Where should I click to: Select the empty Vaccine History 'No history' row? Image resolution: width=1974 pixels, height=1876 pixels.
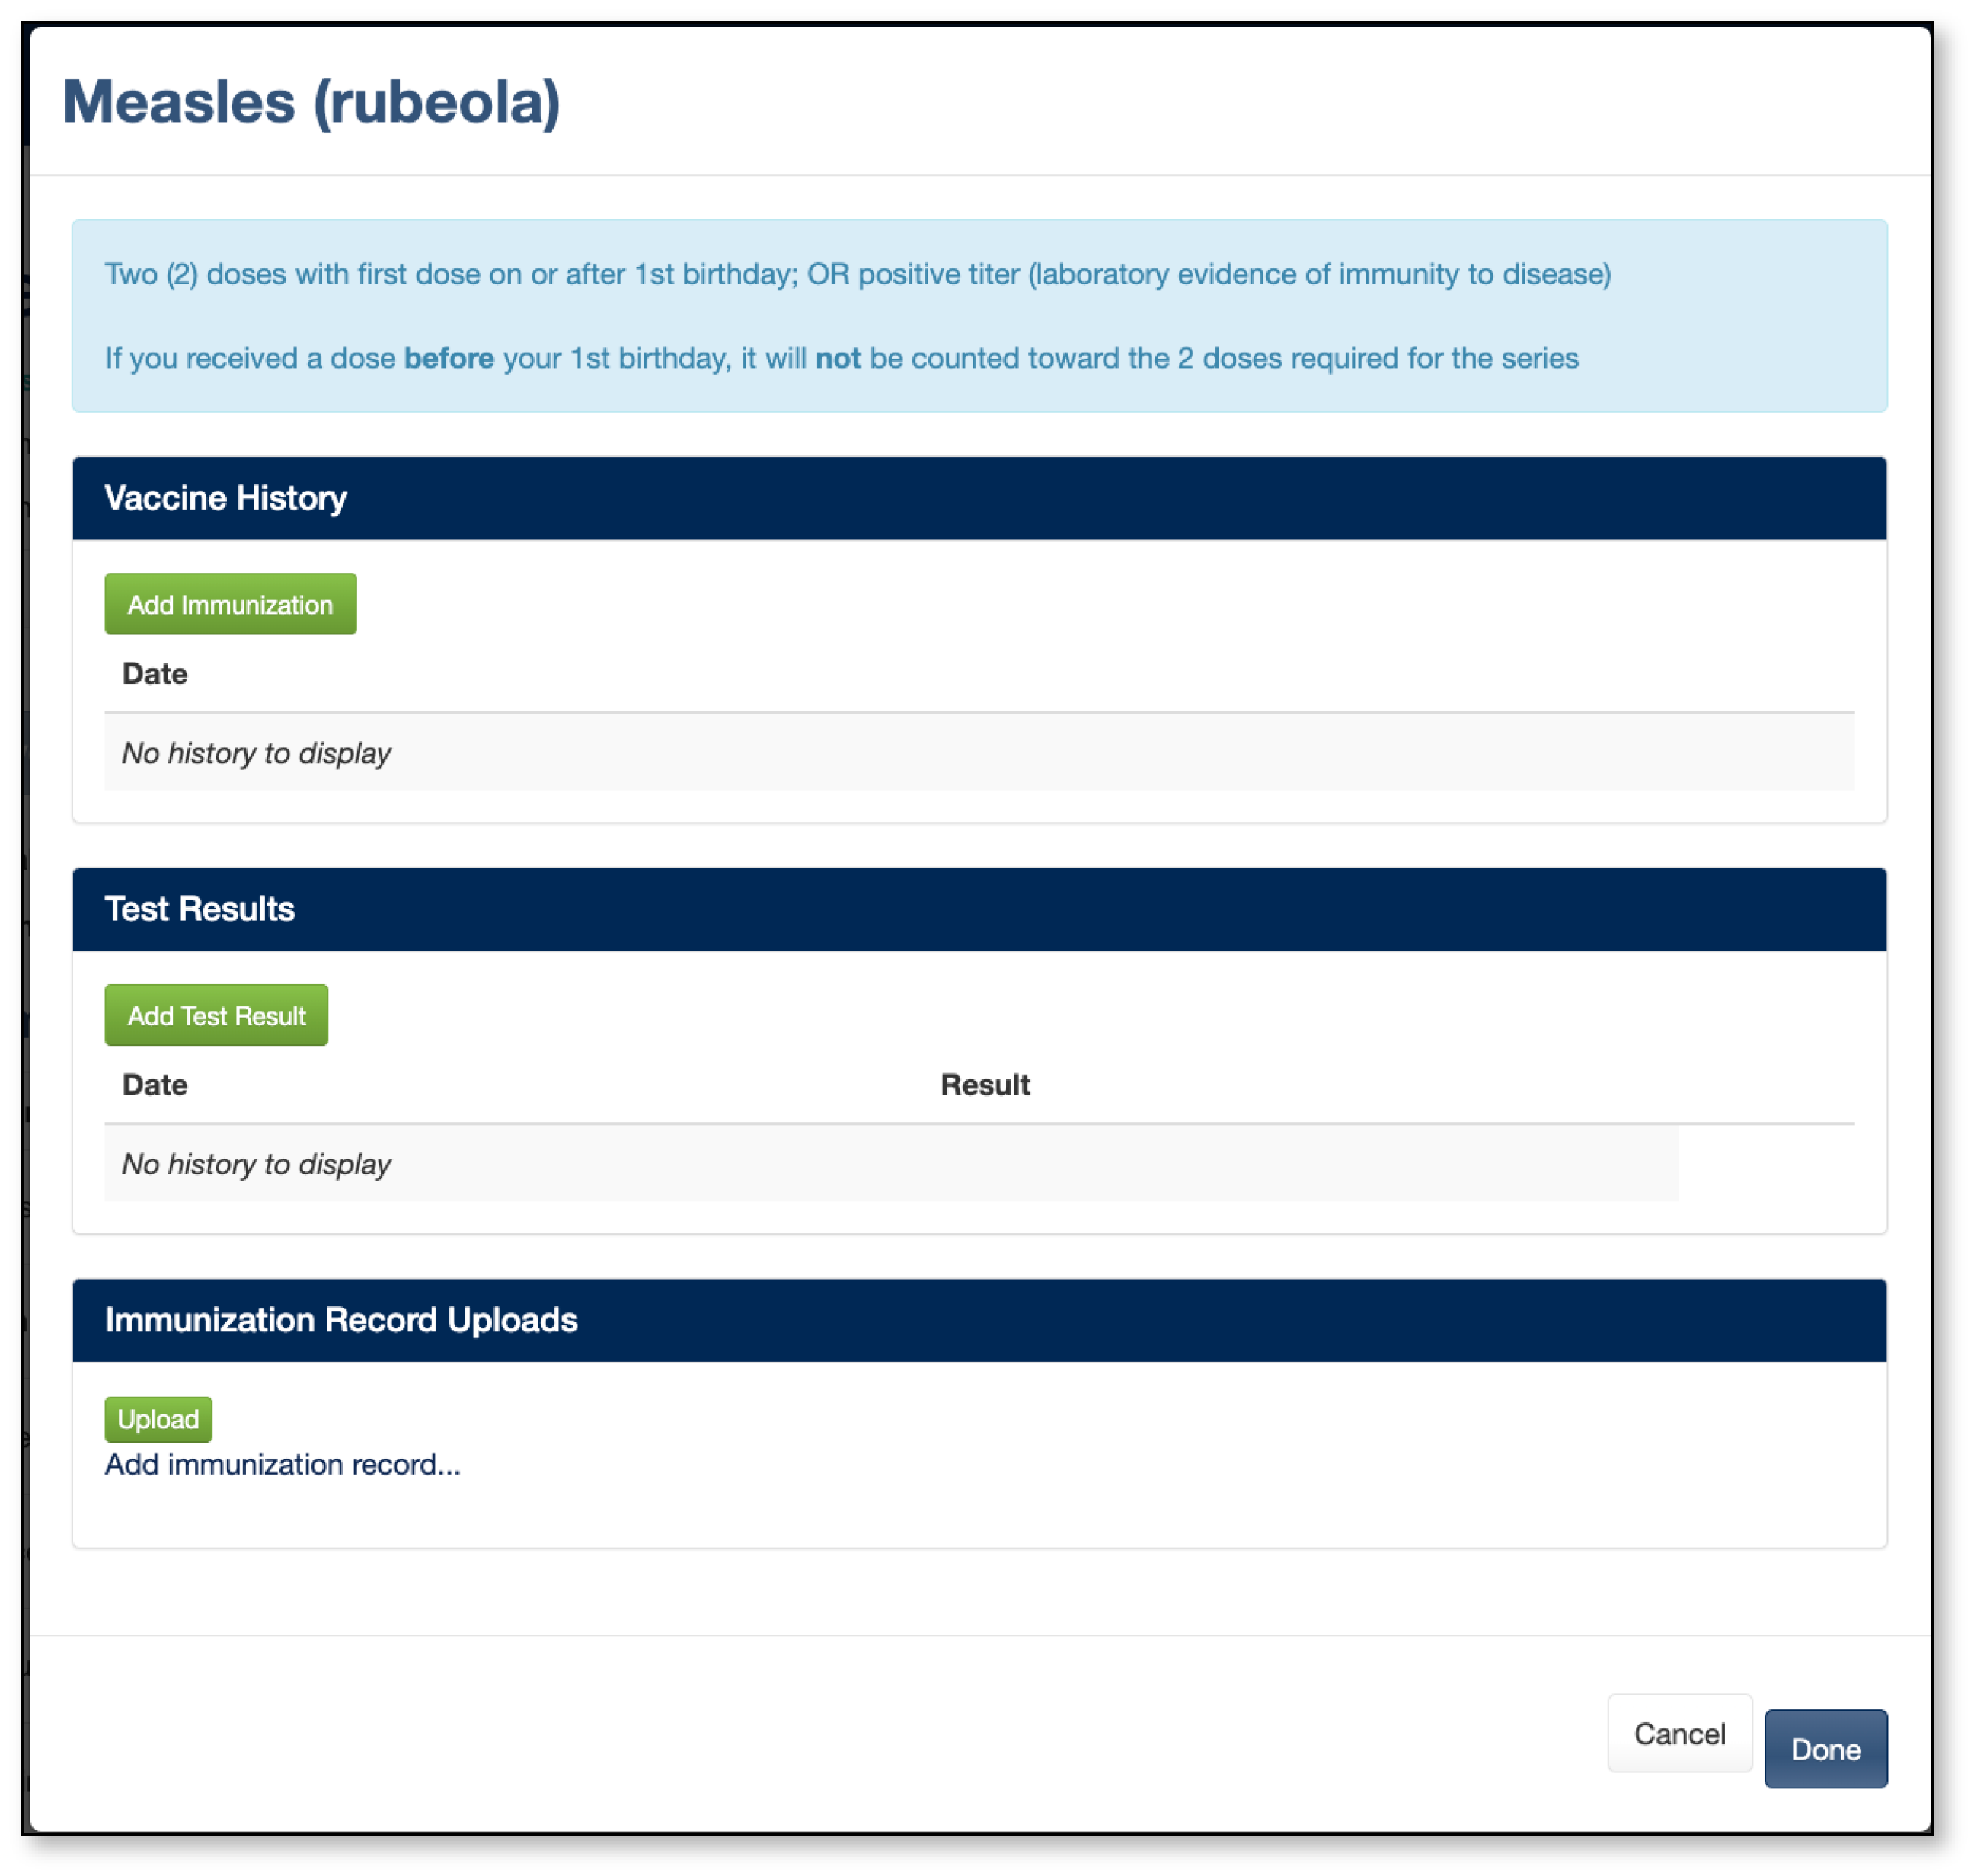point(256,753)
